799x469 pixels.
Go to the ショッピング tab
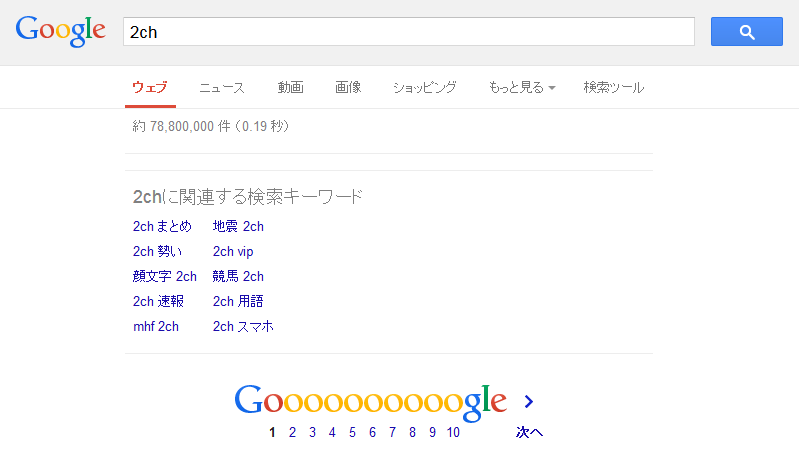424,88
